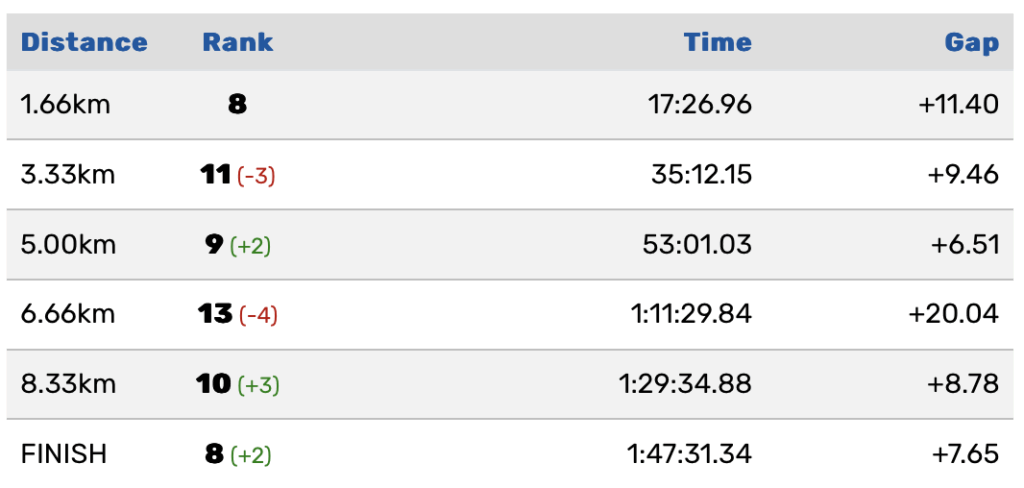Click the rank 11 value

[x=216, y=175]
